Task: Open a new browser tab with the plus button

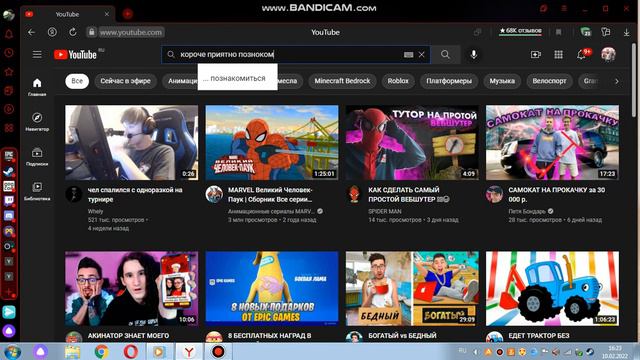Action: [127, 14]
